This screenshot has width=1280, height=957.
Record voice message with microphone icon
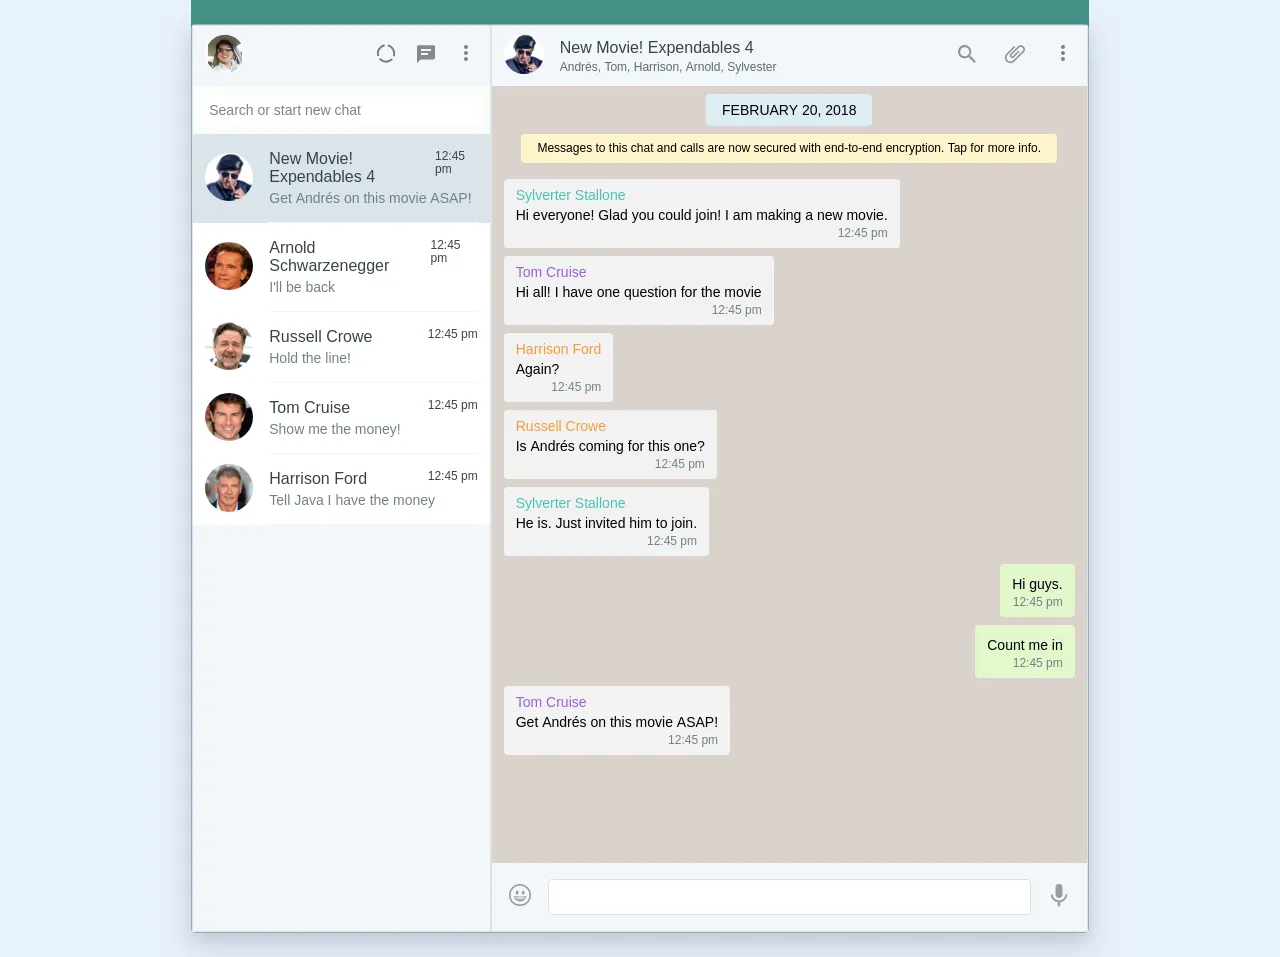[1059, 895]
